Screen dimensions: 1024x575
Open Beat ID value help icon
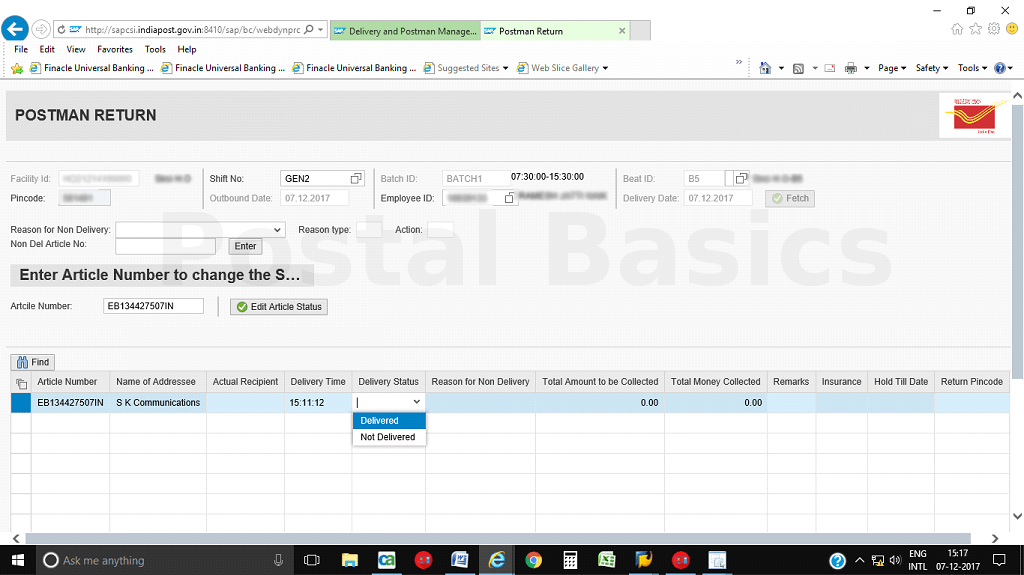click(x=741, y=179)
